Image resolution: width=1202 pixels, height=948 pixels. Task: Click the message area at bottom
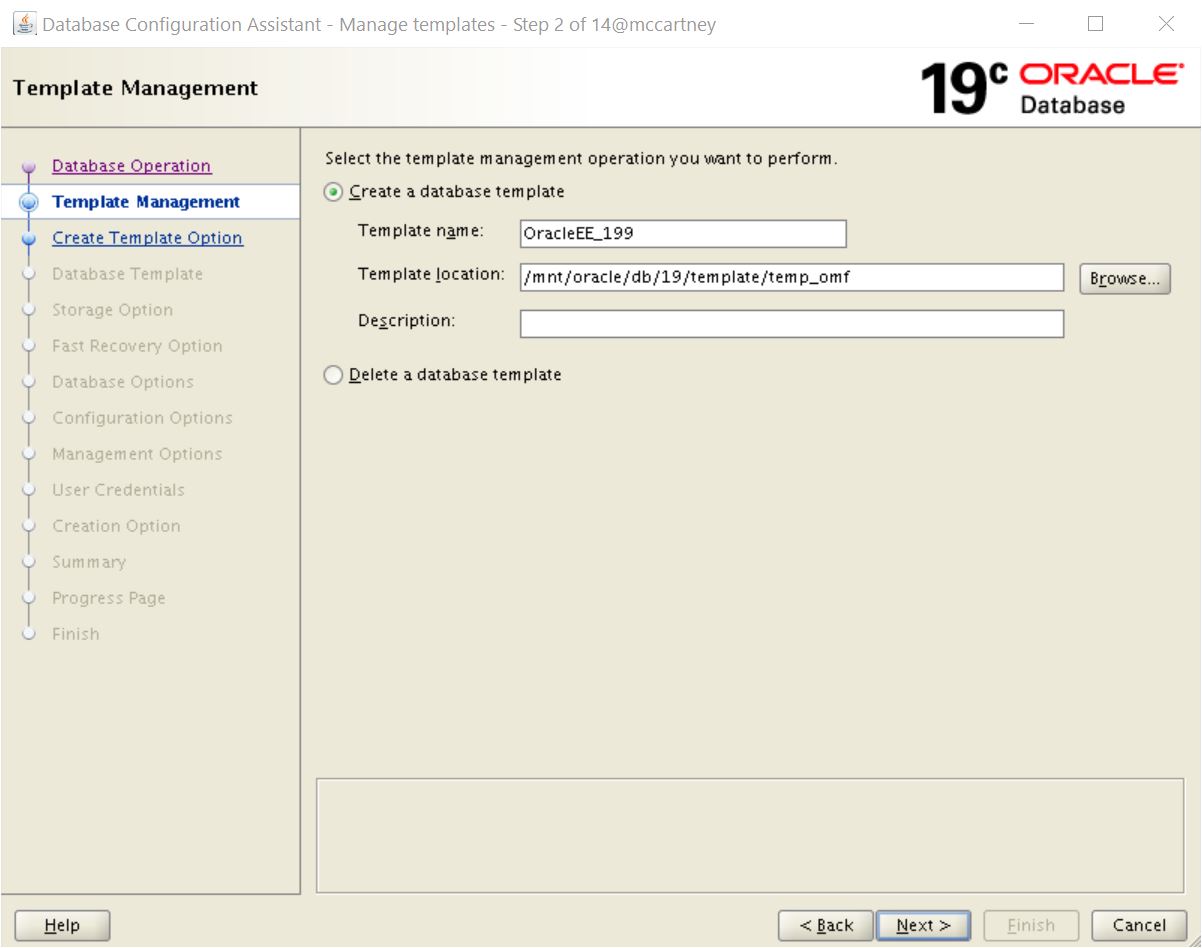coord(750,836)
